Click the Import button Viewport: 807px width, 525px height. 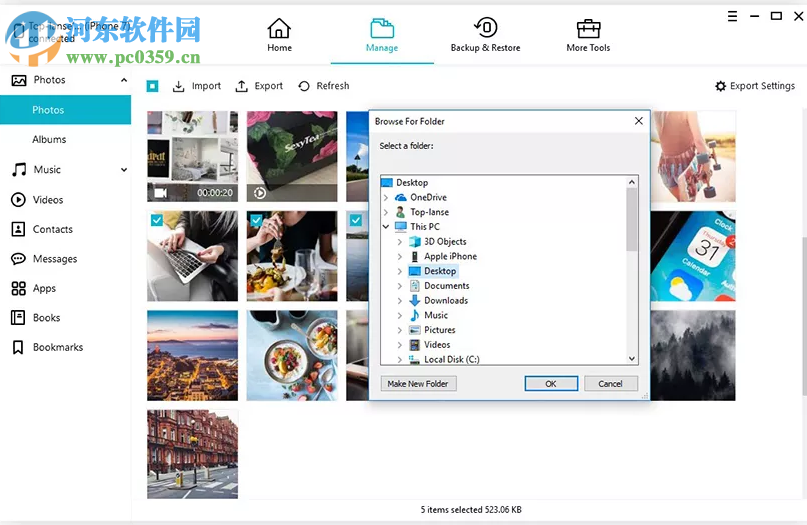197,86
